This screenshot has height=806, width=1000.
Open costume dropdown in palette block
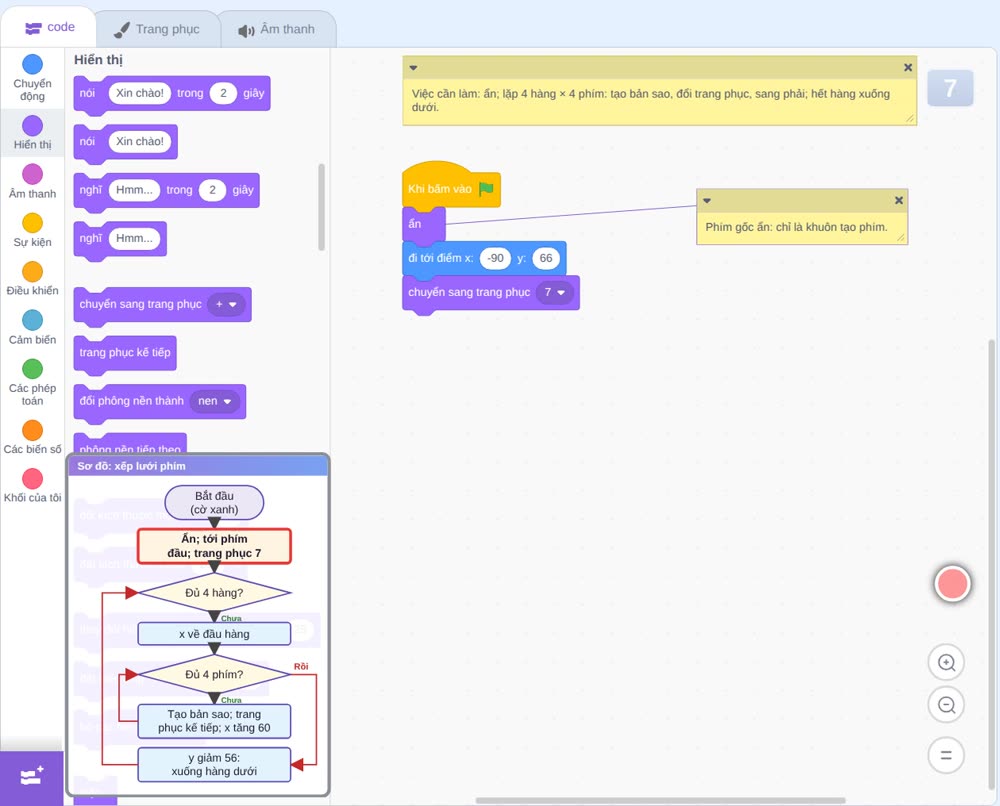point(226,304)
